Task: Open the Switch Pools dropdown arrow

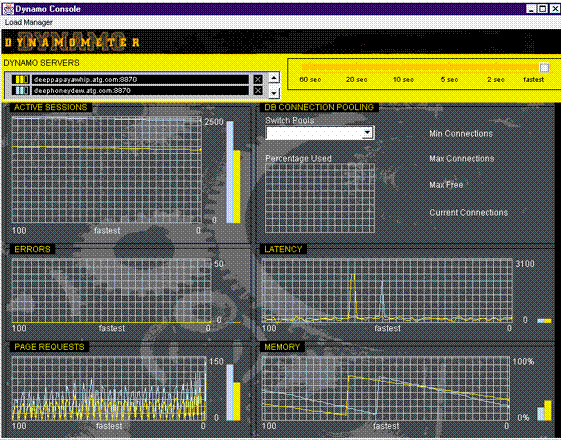Action: click(x=367, y=133)
